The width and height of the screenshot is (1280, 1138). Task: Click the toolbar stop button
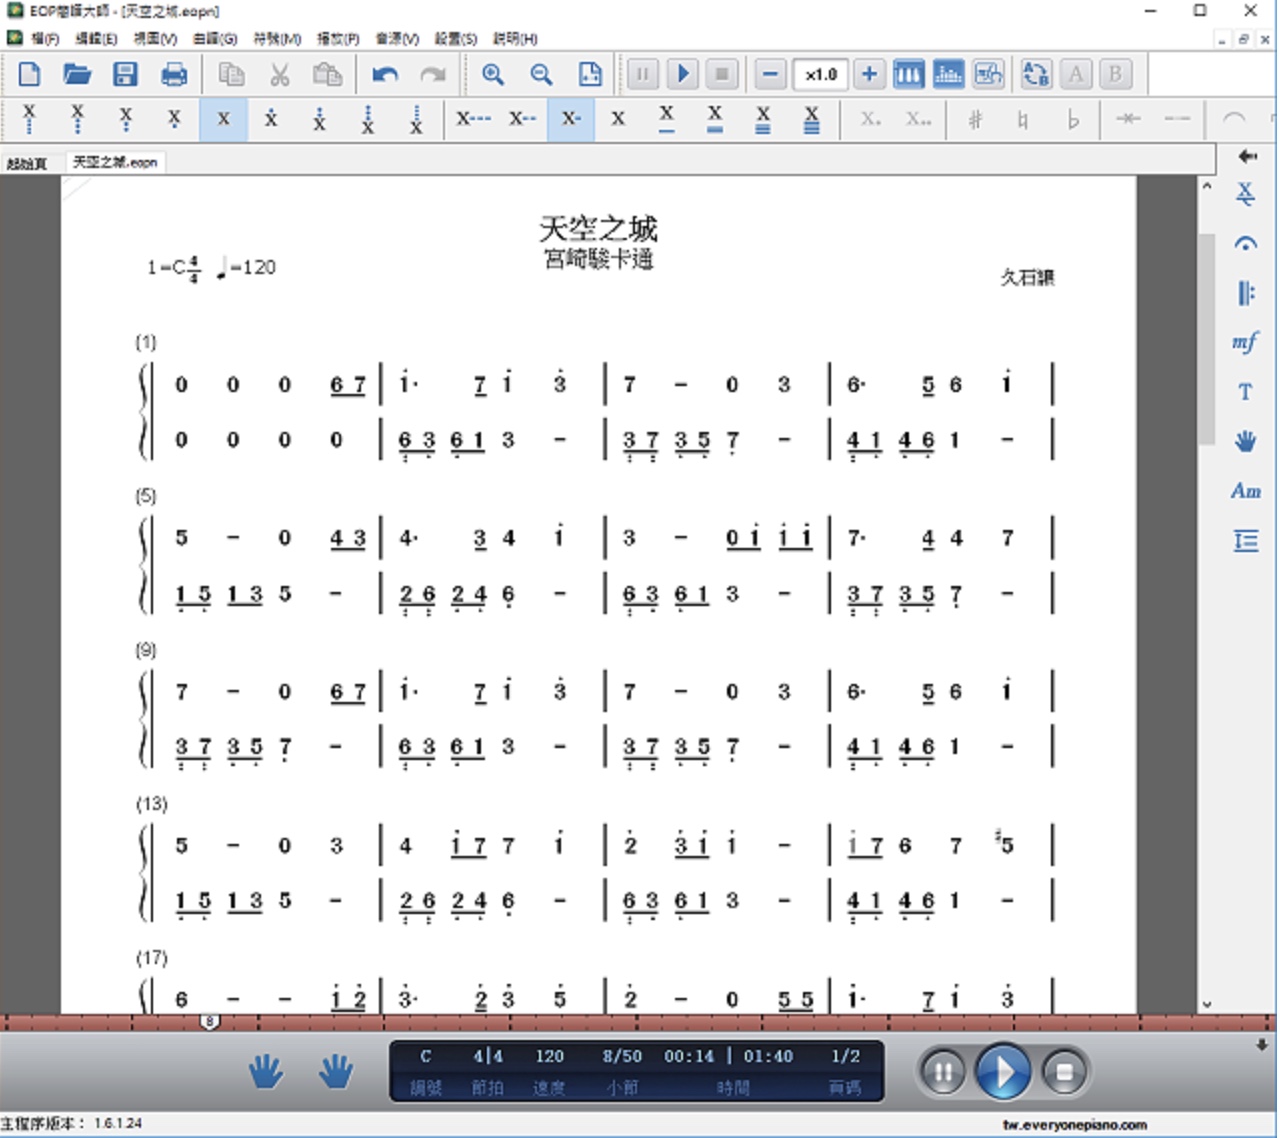tap(722, 74)
